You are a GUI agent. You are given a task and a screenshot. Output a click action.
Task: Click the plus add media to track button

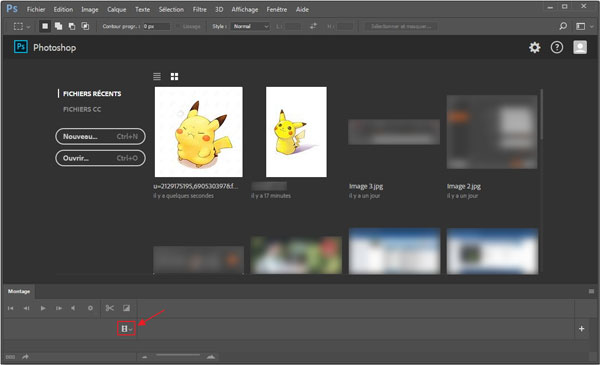pyautogui.click(x=581, y=329)
